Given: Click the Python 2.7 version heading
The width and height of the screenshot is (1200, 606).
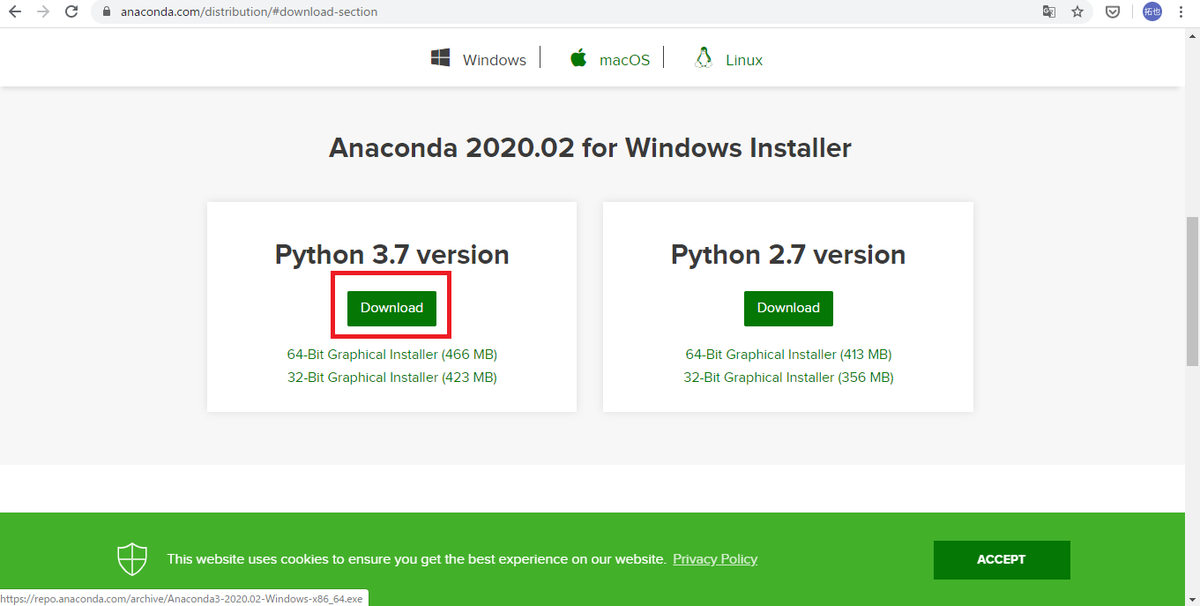Looking at the screenshot, I should click(x=788, y=255).
